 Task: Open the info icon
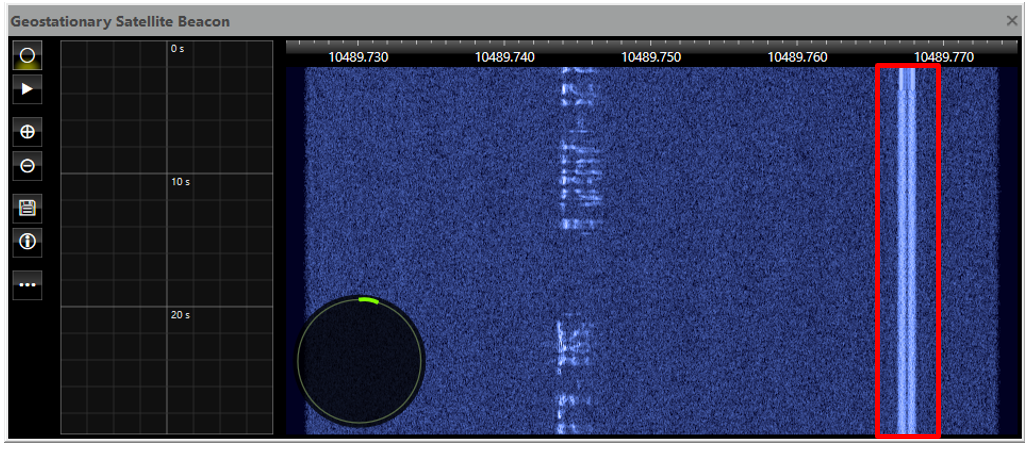[x=27, y=242]
